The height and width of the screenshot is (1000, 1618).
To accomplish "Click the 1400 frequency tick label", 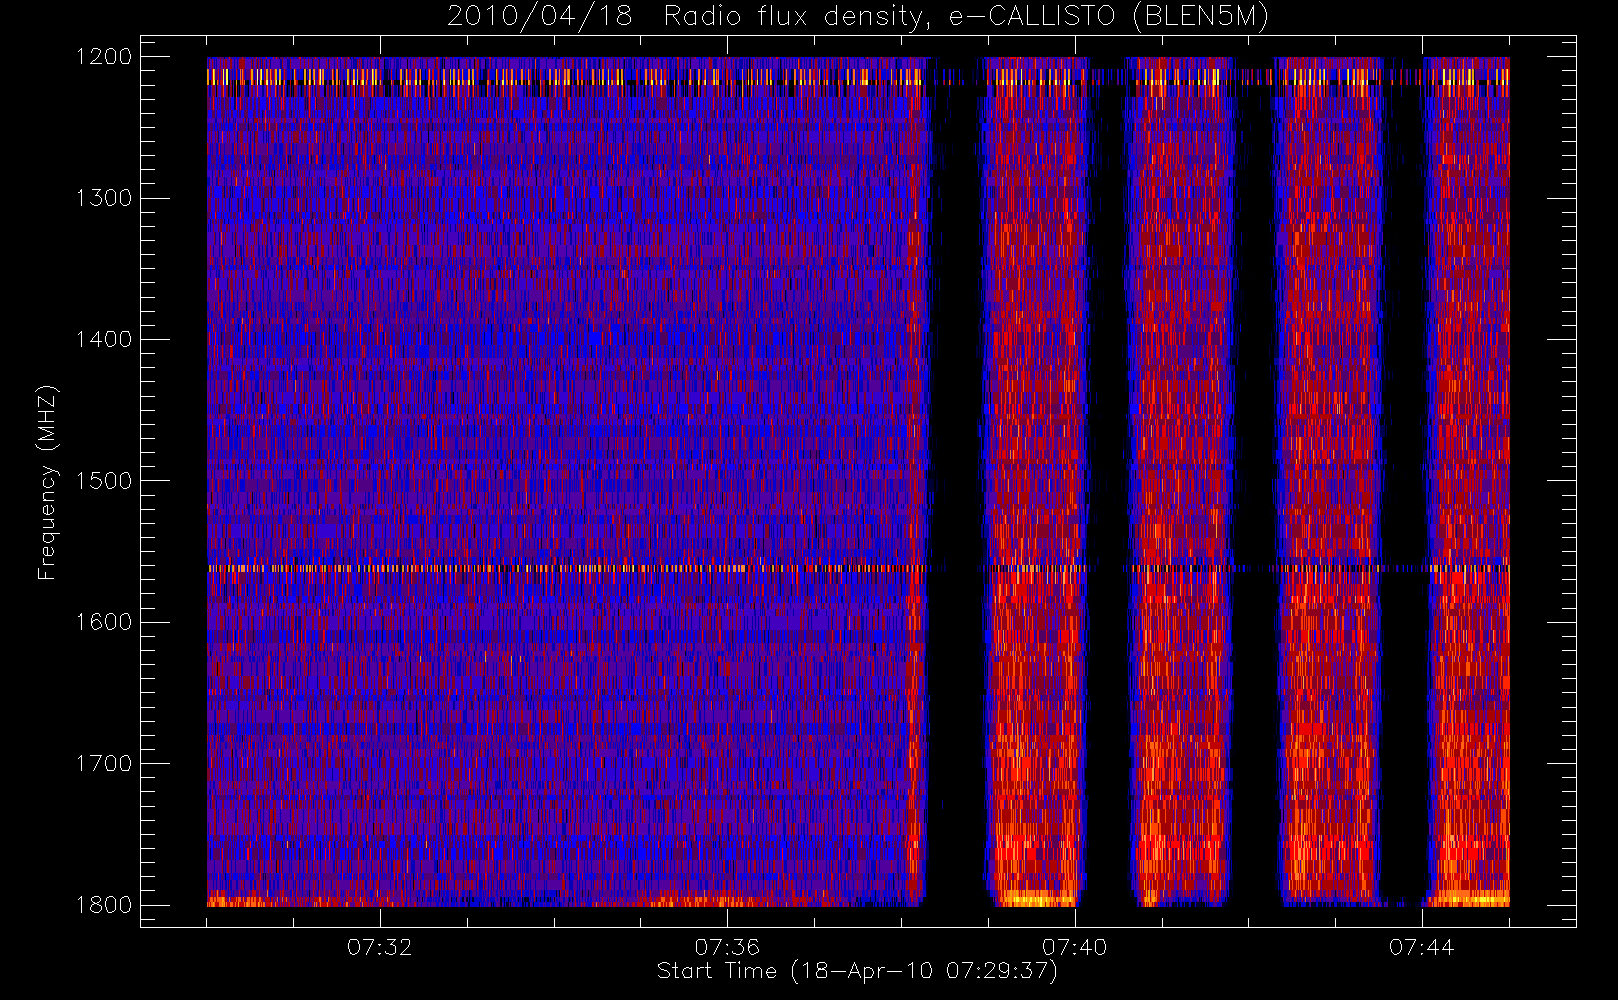I will point(104,340).
